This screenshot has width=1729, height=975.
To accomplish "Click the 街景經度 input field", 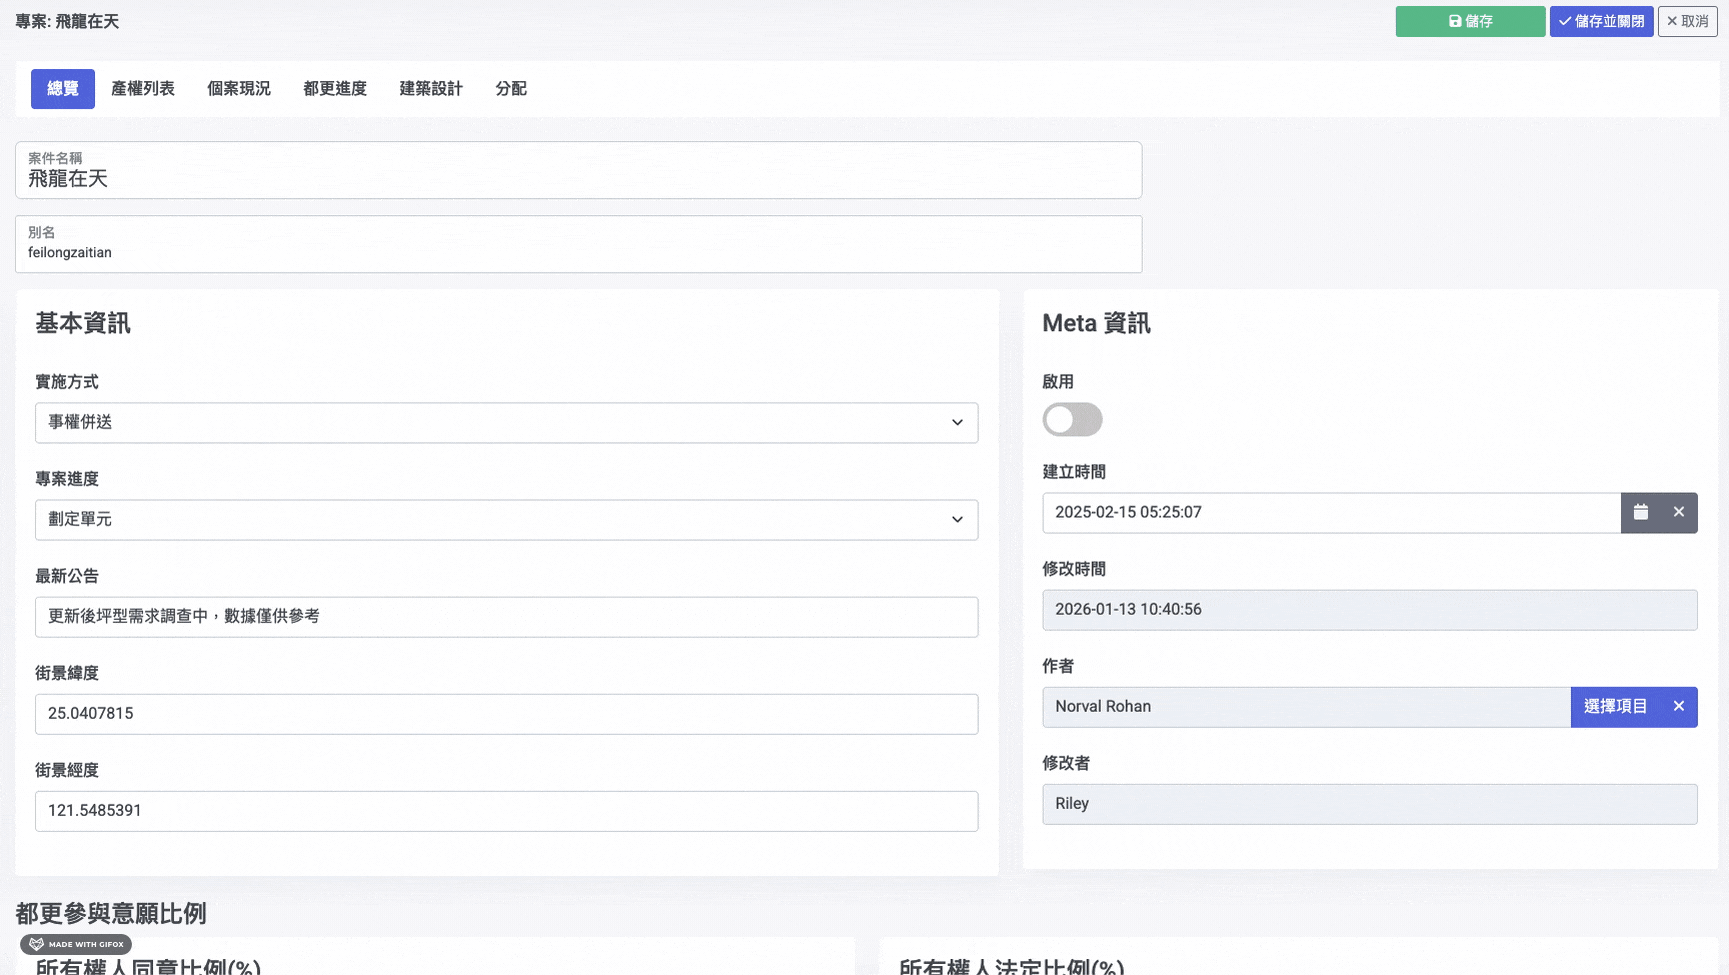I will coord(506,811).
